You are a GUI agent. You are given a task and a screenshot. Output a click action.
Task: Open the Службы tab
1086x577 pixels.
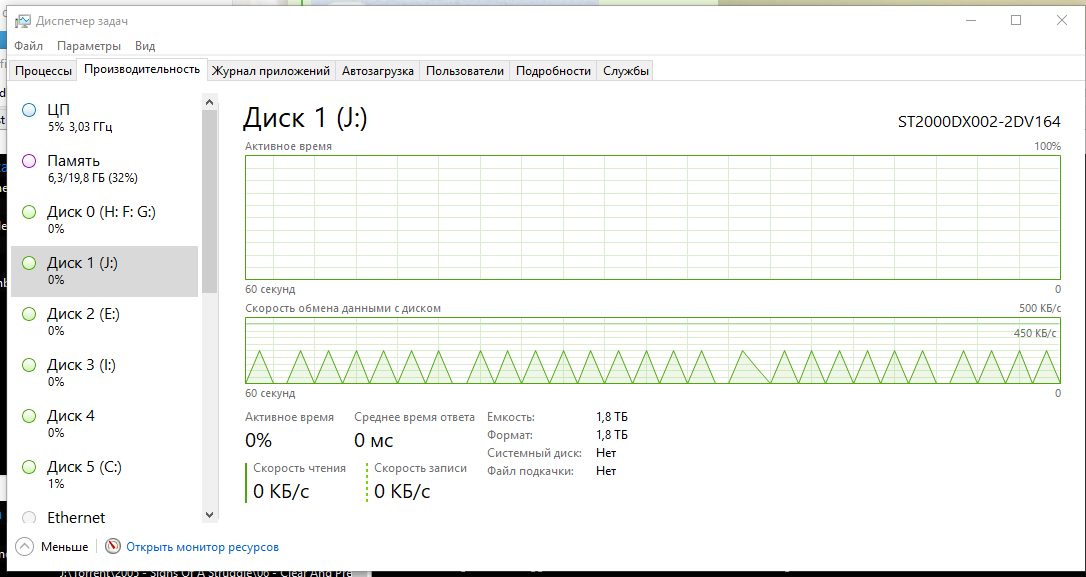(x=625, y=71)
